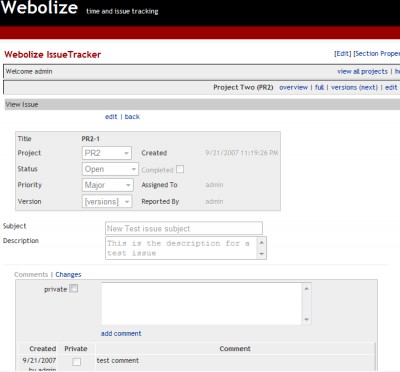The width and height of the screenshot is (400, 372).
Task: Go to view all projects
Action: [362, 71]
